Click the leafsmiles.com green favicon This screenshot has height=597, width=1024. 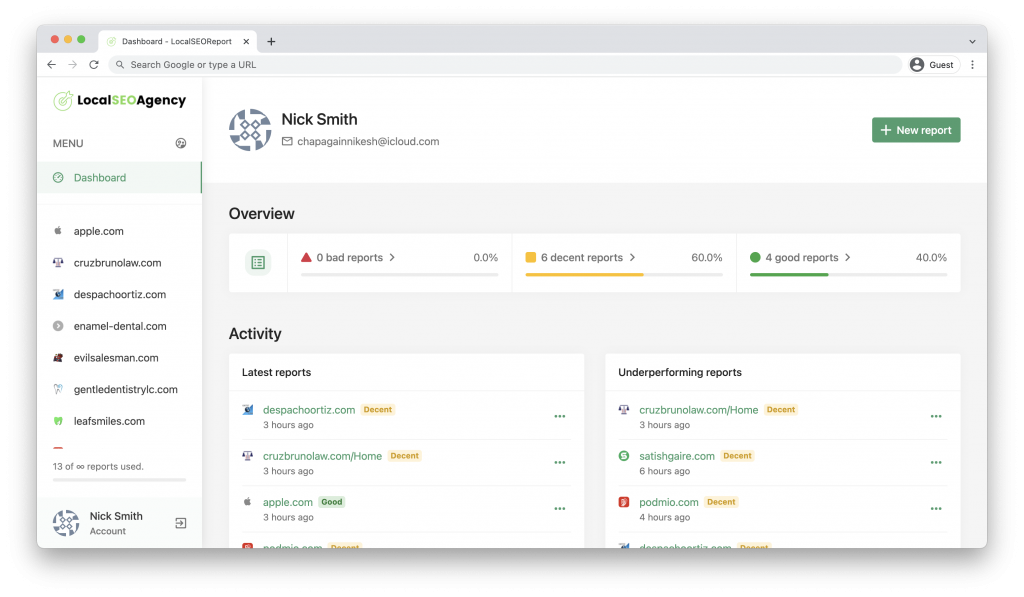click(58, 421)
